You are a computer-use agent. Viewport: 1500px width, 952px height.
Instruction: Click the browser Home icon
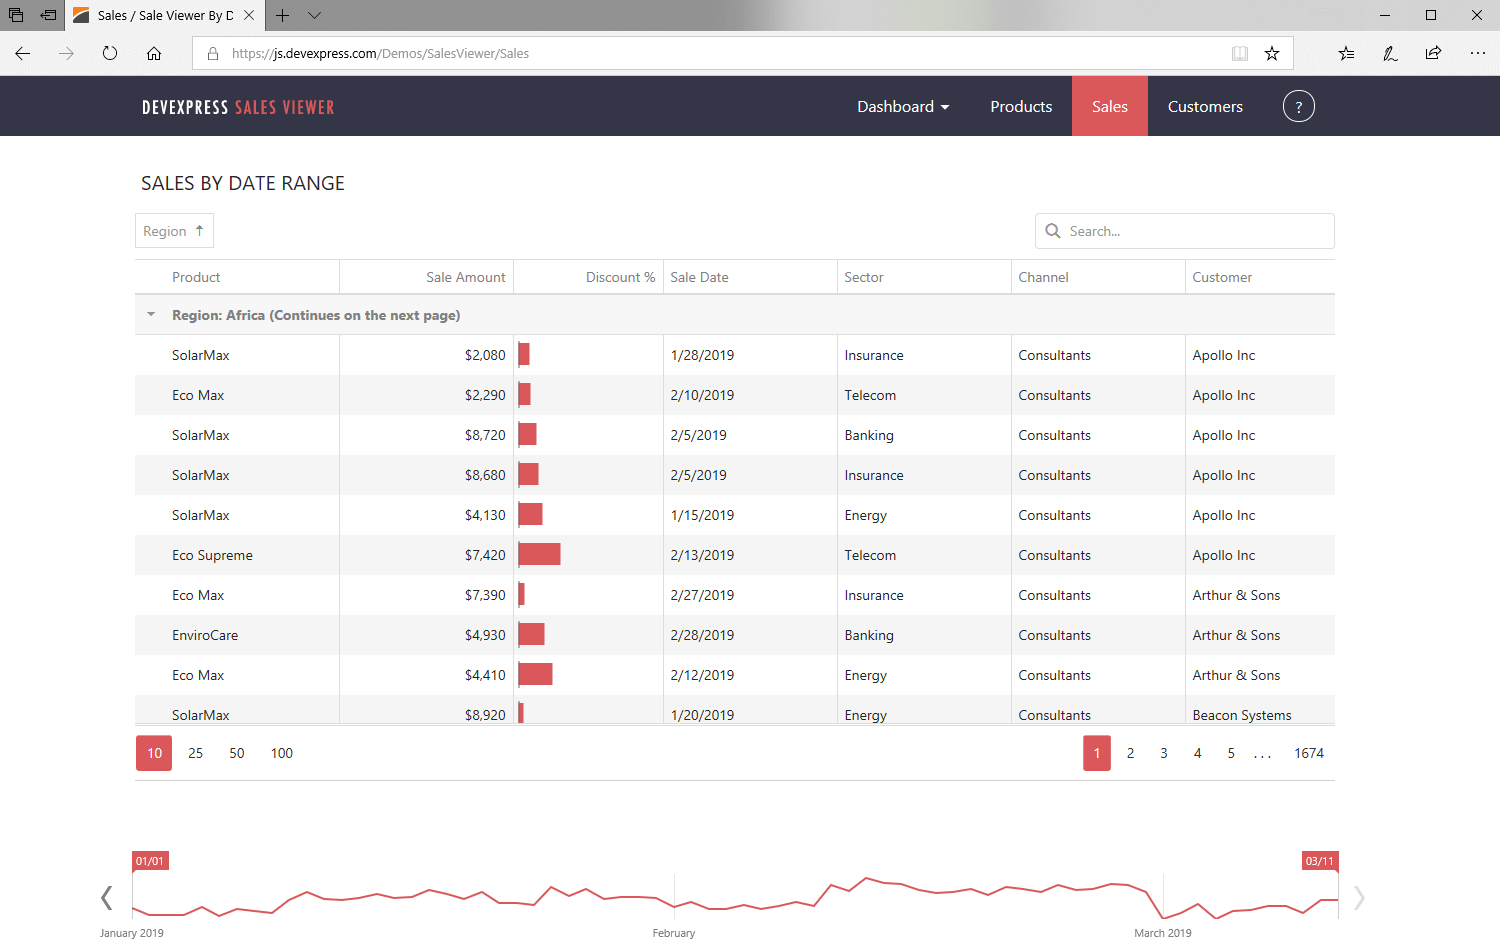coord(152,53)
